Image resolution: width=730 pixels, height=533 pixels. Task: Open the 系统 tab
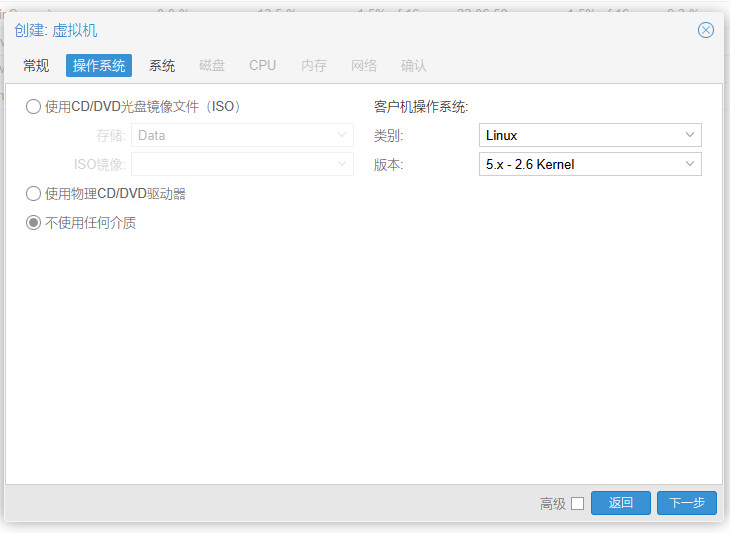pyautogui.click(x=162, y=66)
